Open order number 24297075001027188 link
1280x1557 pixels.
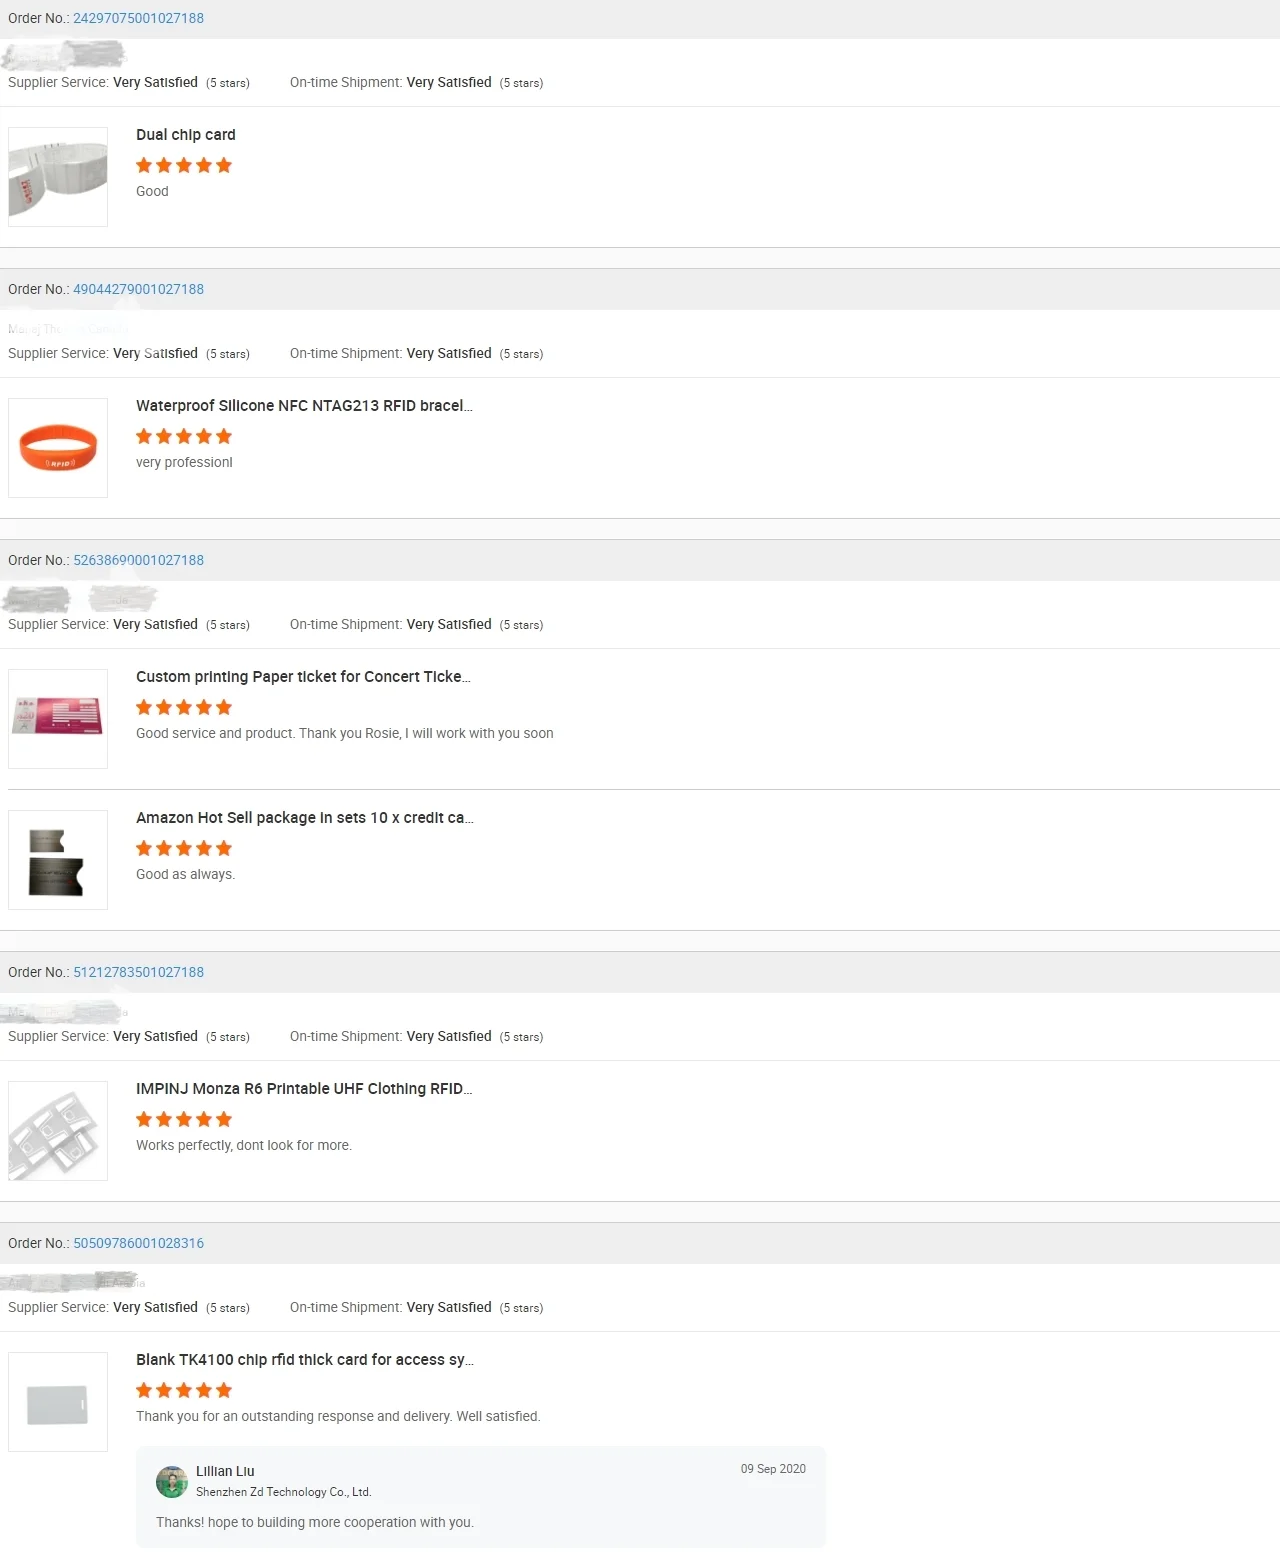tap(138, 18)
